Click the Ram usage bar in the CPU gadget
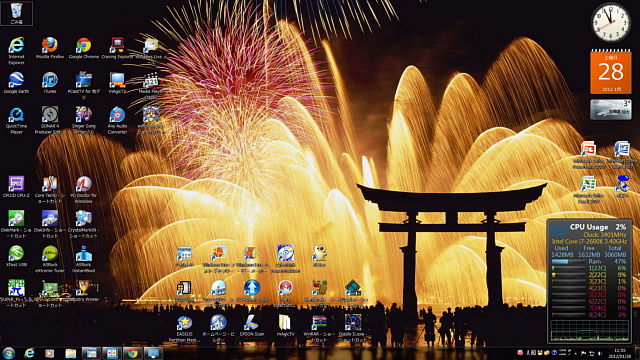640x360 pixels. (569, 261)
